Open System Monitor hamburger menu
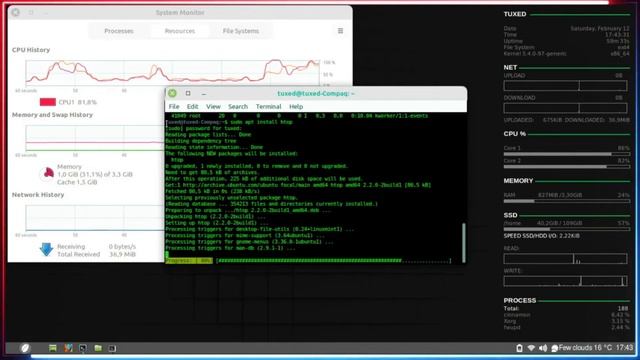This screenshot has width=640, height=360. click(x=340, y=31)
